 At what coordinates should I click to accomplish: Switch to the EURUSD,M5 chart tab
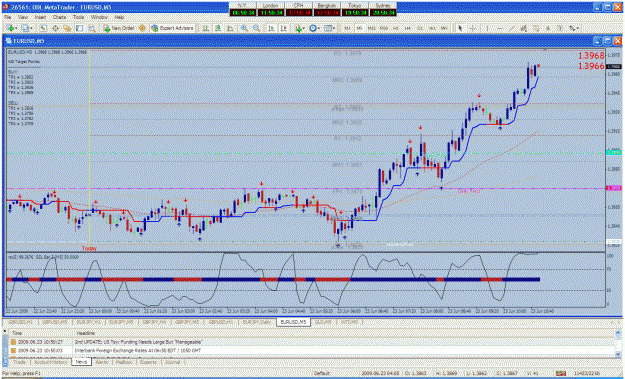pos(293,322)
